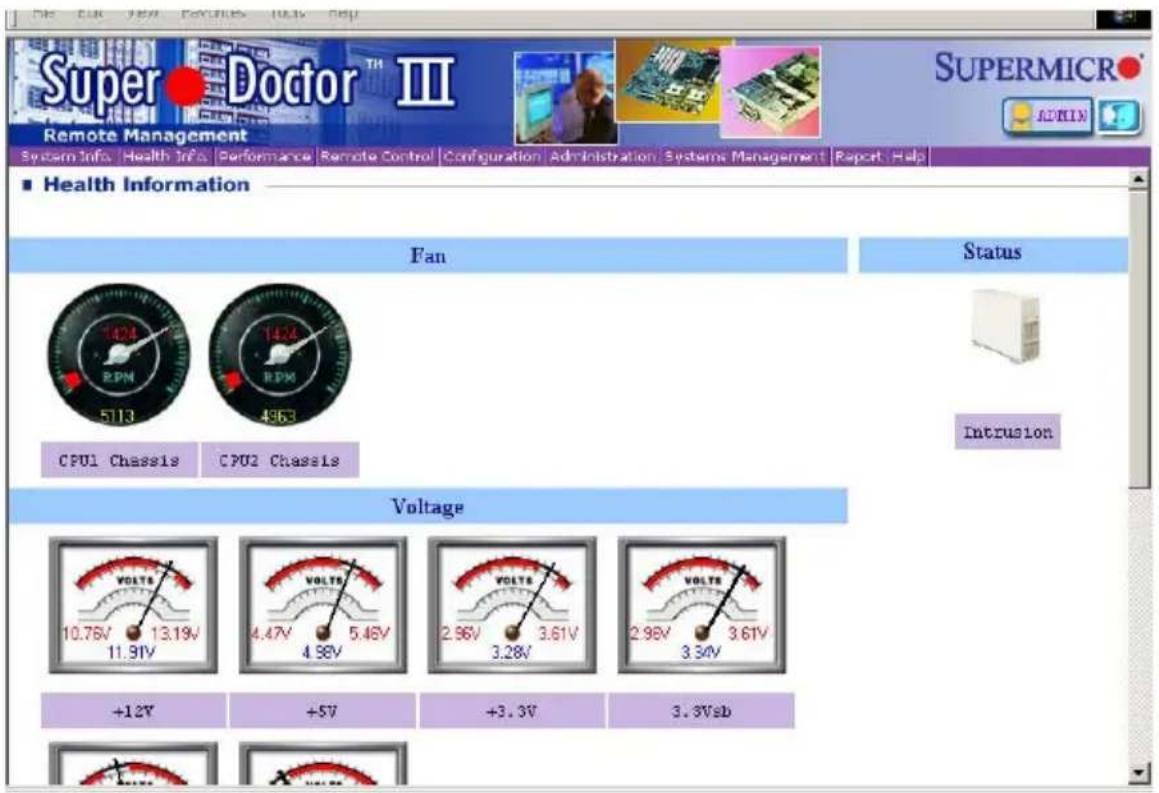Click the 4963 RPM reading
The image size is (1159, 793).
pos(278,416)
